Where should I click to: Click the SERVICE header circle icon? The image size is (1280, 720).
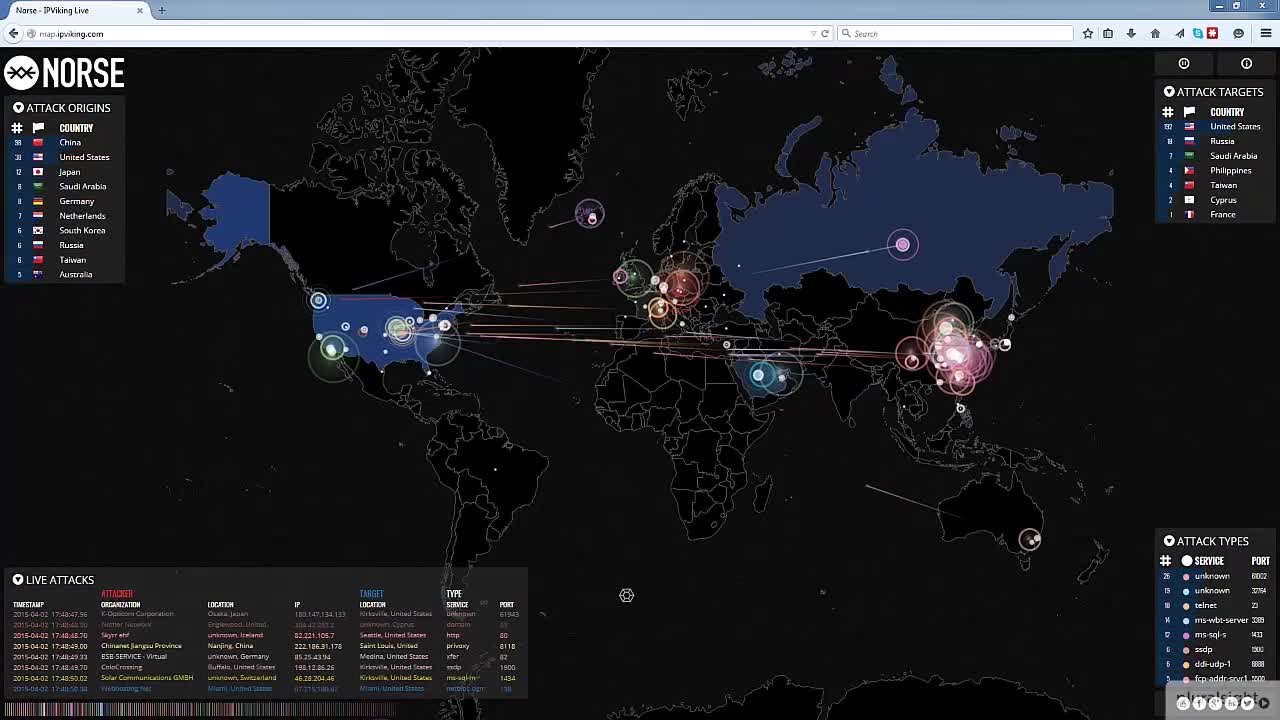1187,561
